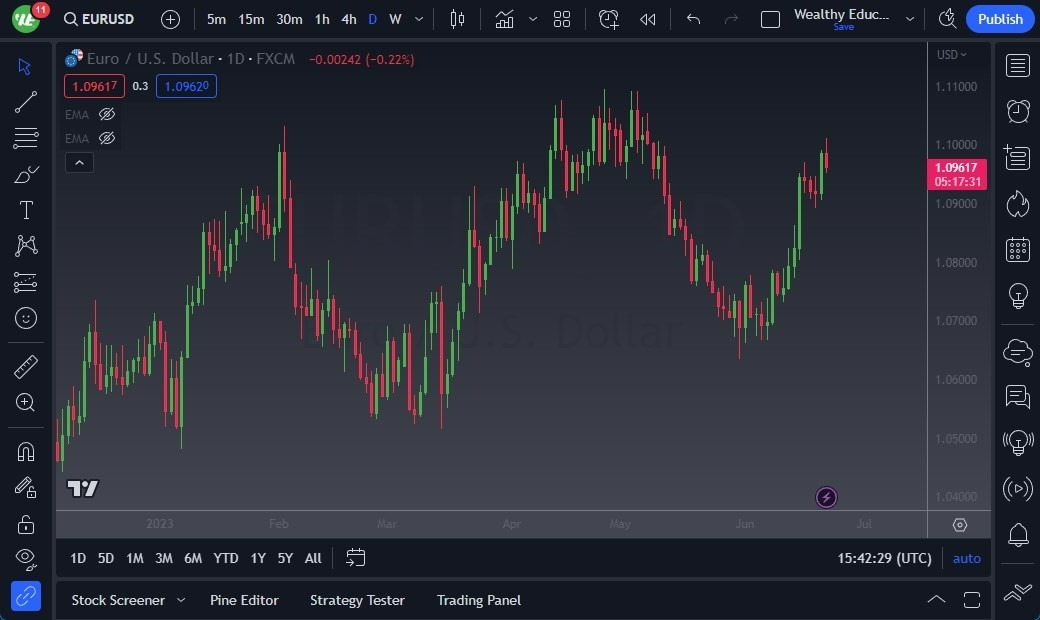Lock all drawings on the chart

(x=26, y=524)
